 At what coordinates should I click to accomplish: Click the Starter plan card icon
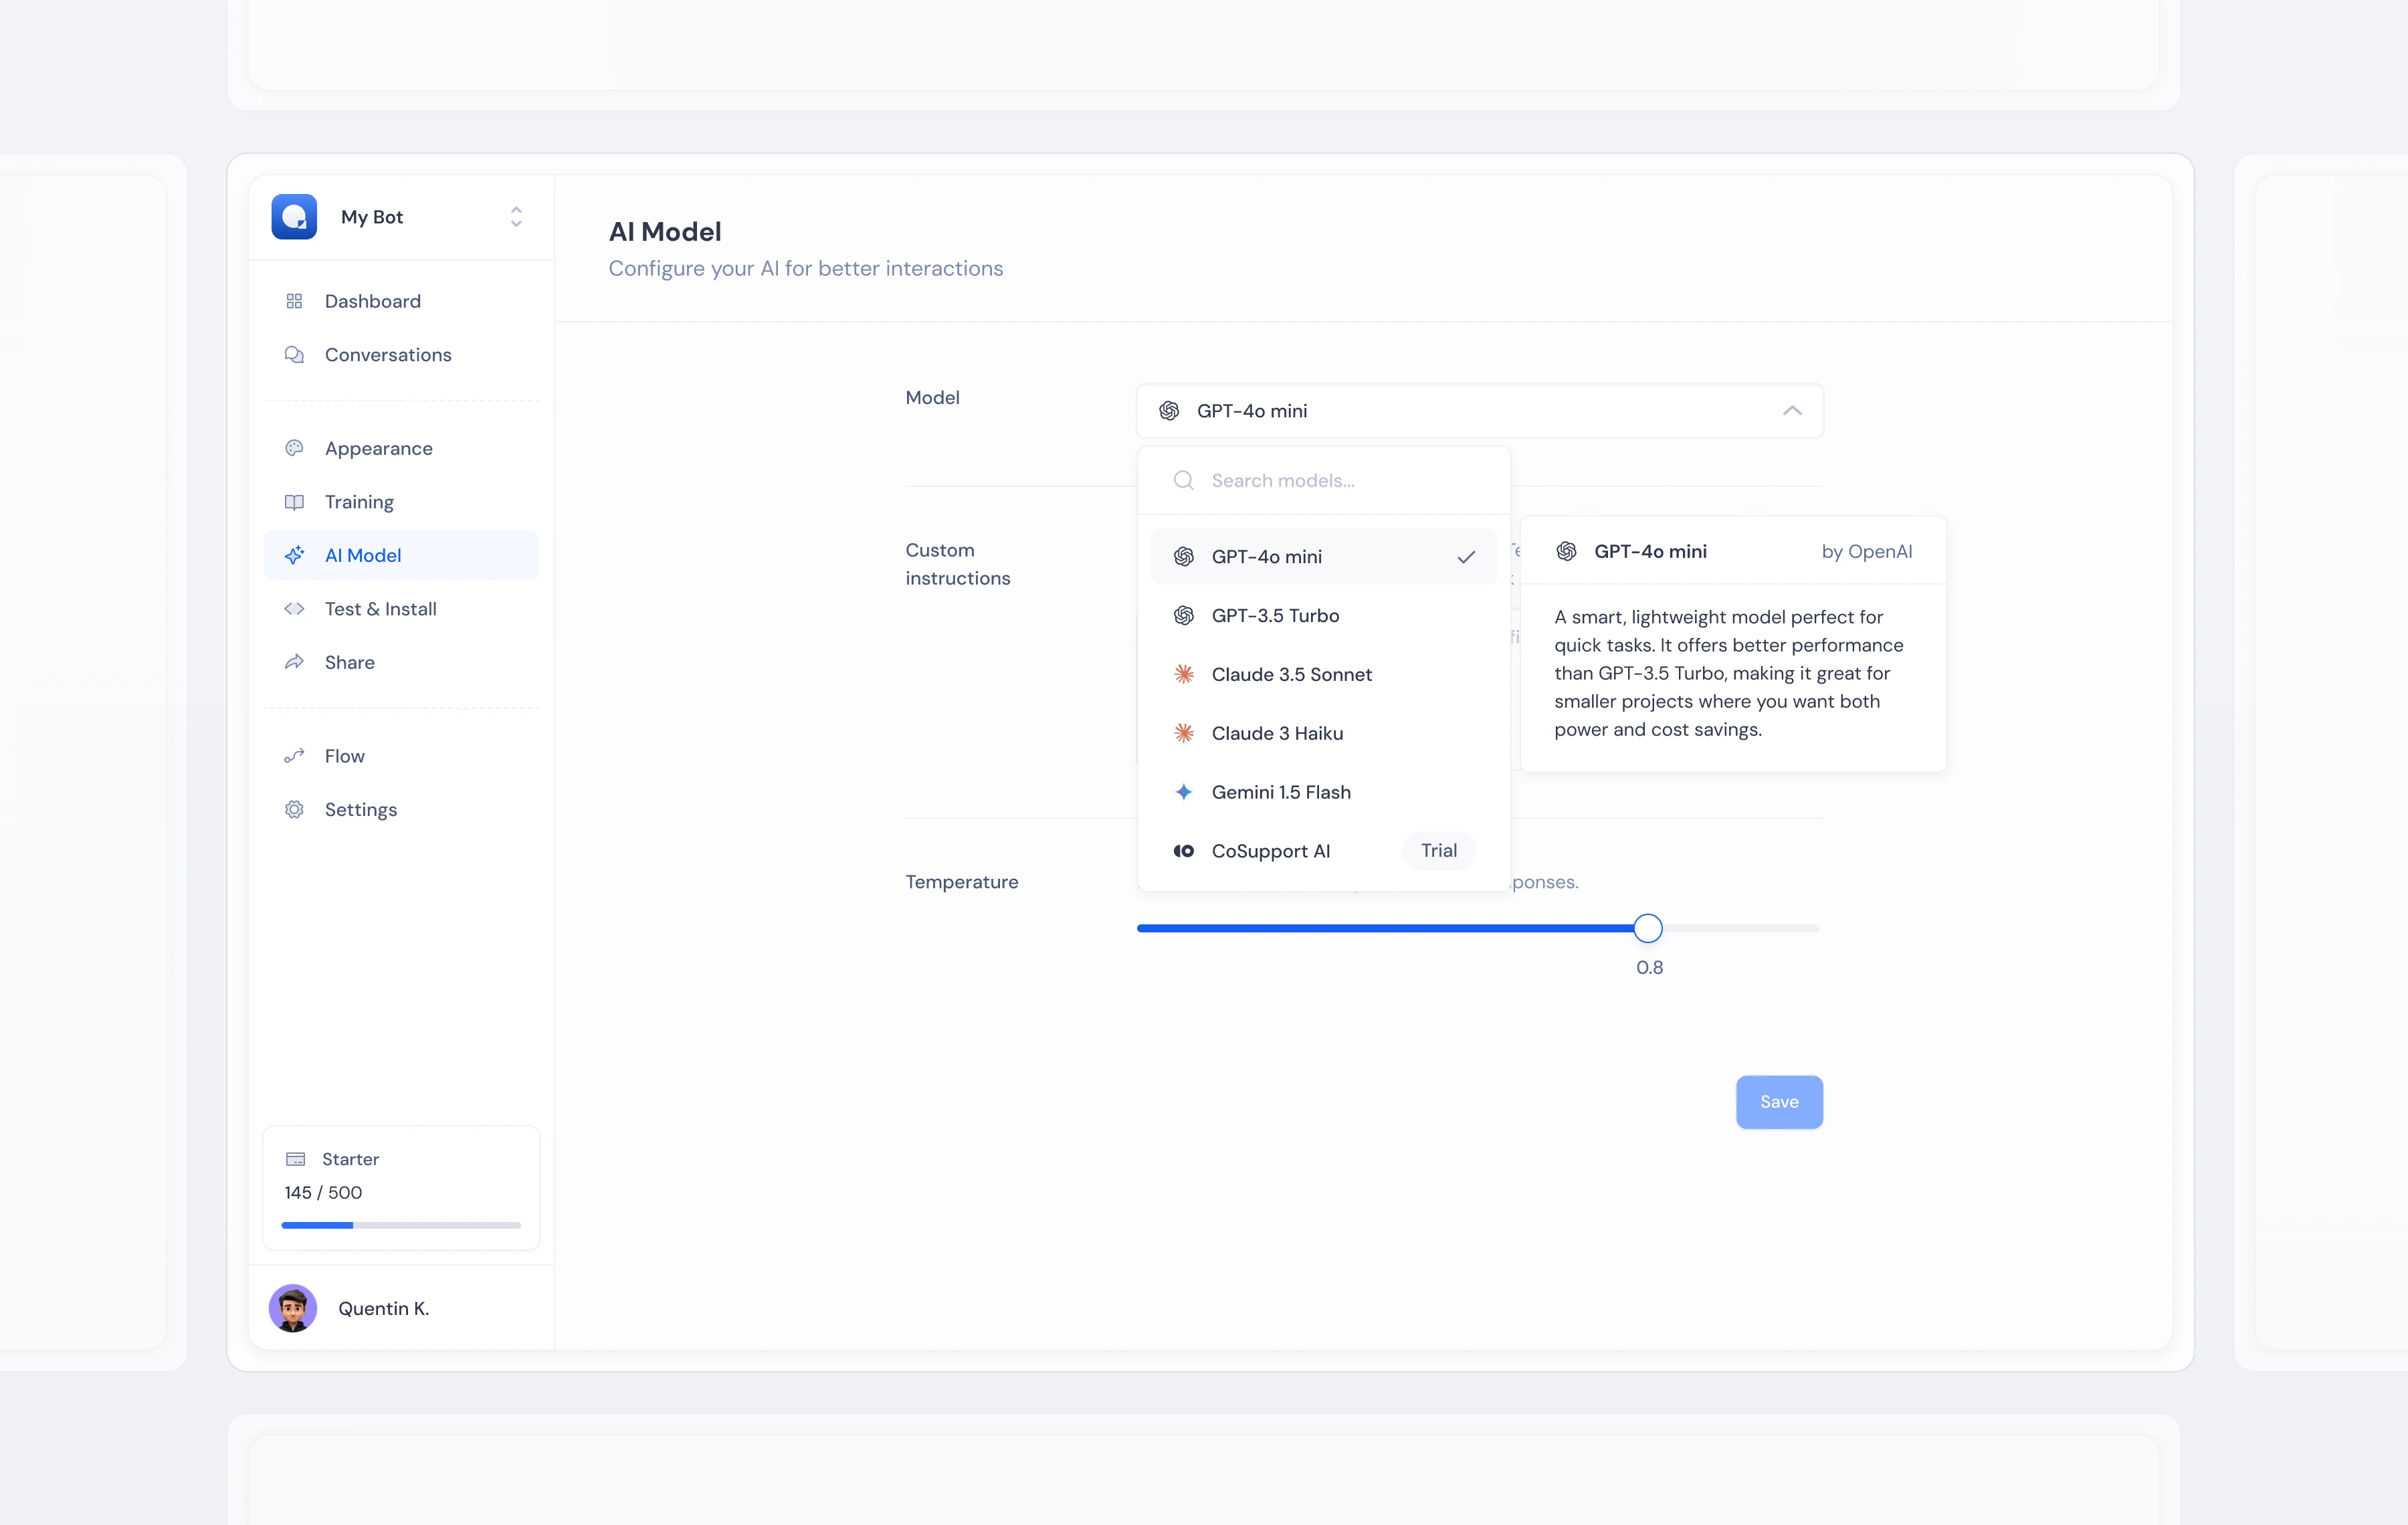pos(296,1159)
